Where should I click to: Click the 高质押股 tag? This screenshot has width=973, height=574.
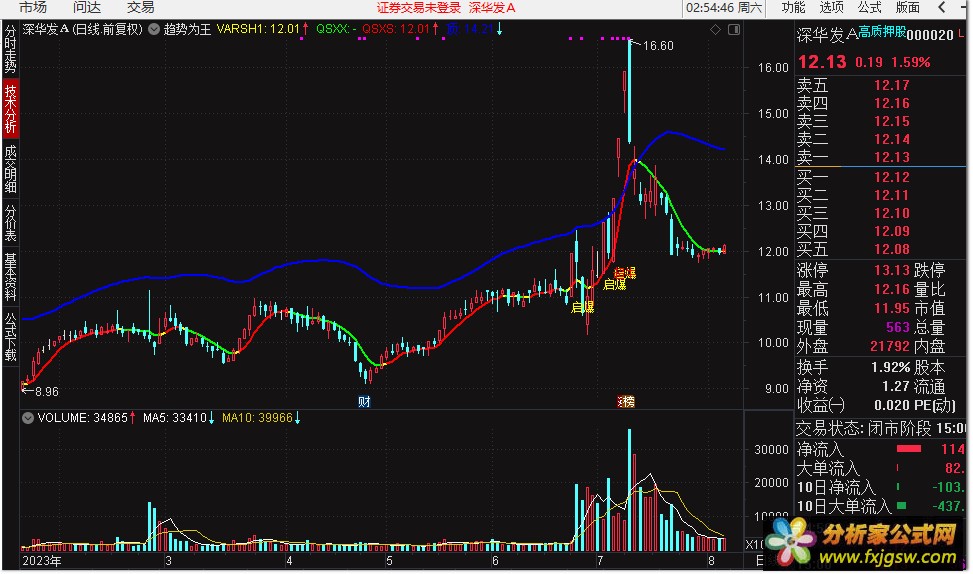882,32
